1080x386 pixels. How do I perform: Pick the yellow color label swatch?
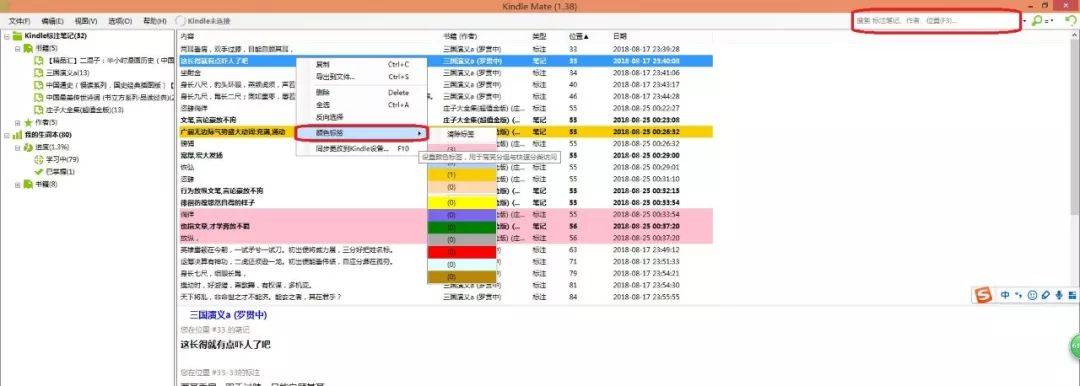(461, 203)
